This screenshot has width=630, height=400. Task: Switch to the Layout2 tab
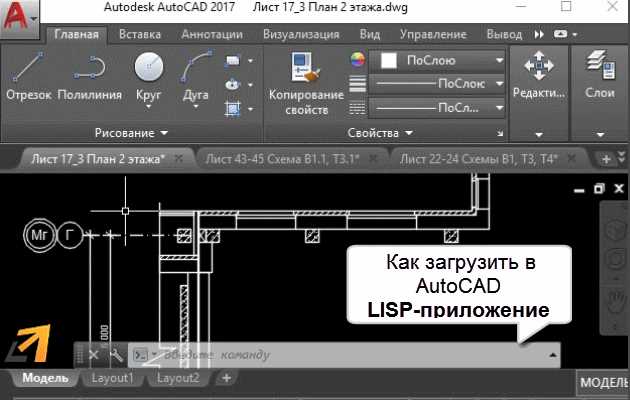click(x=178, y=378)
